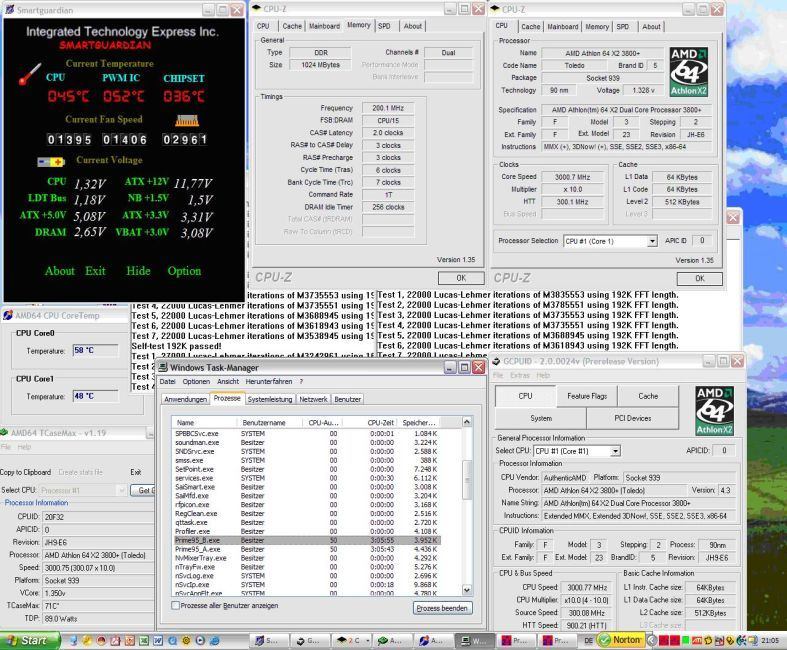
Task: Click the Norton status indicator in taskbar
Action: pyautogui.click(x=622, y=640)
